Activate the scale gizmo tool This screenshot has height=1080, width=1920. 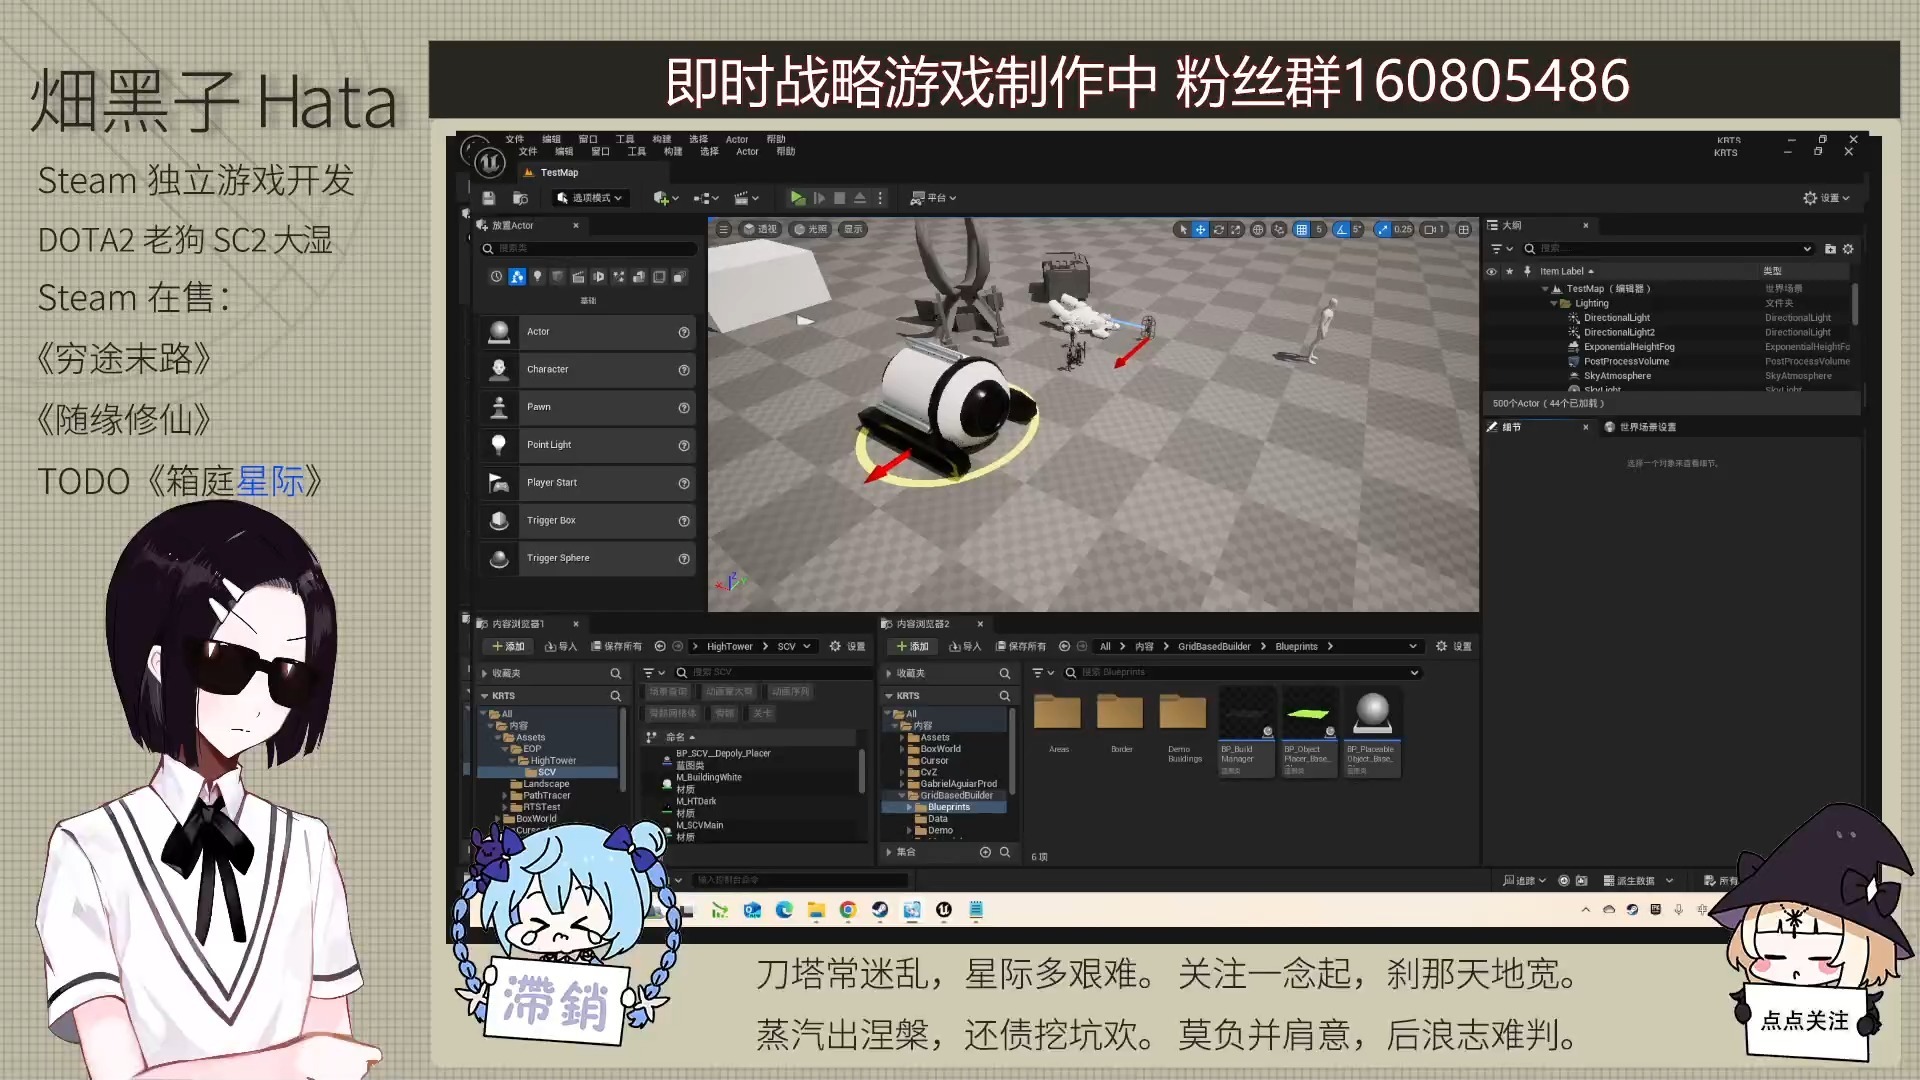click(x=1236, y=229)
